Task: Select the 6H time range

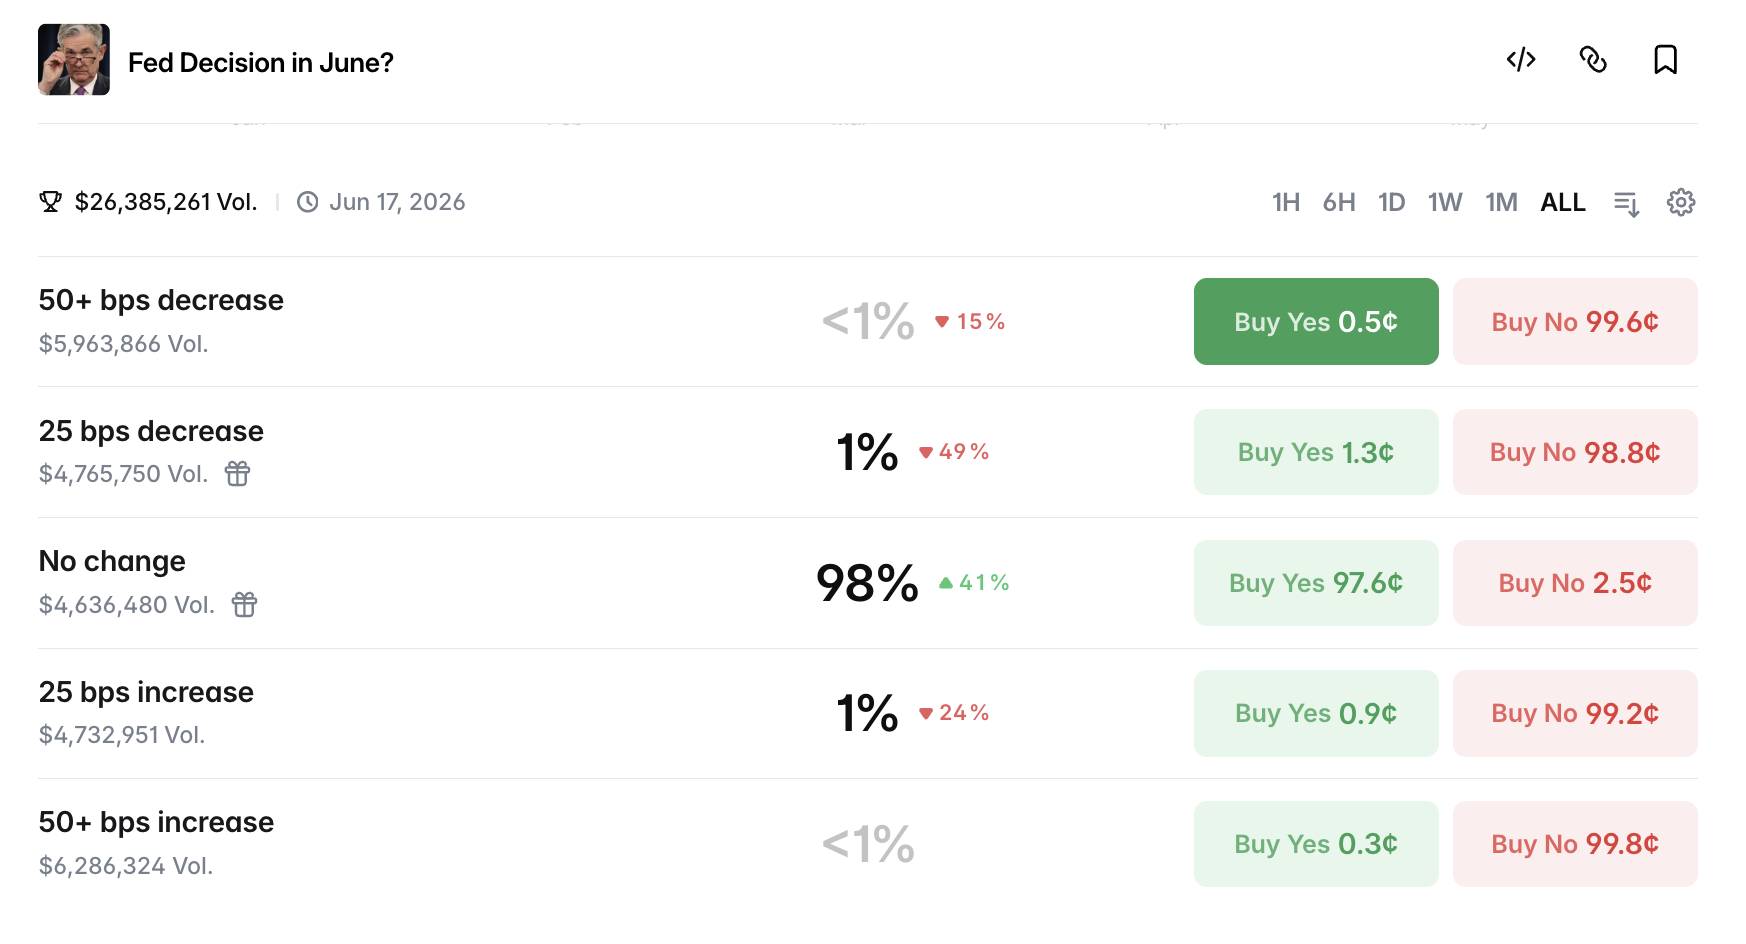Action: (x=1339, y=202)
